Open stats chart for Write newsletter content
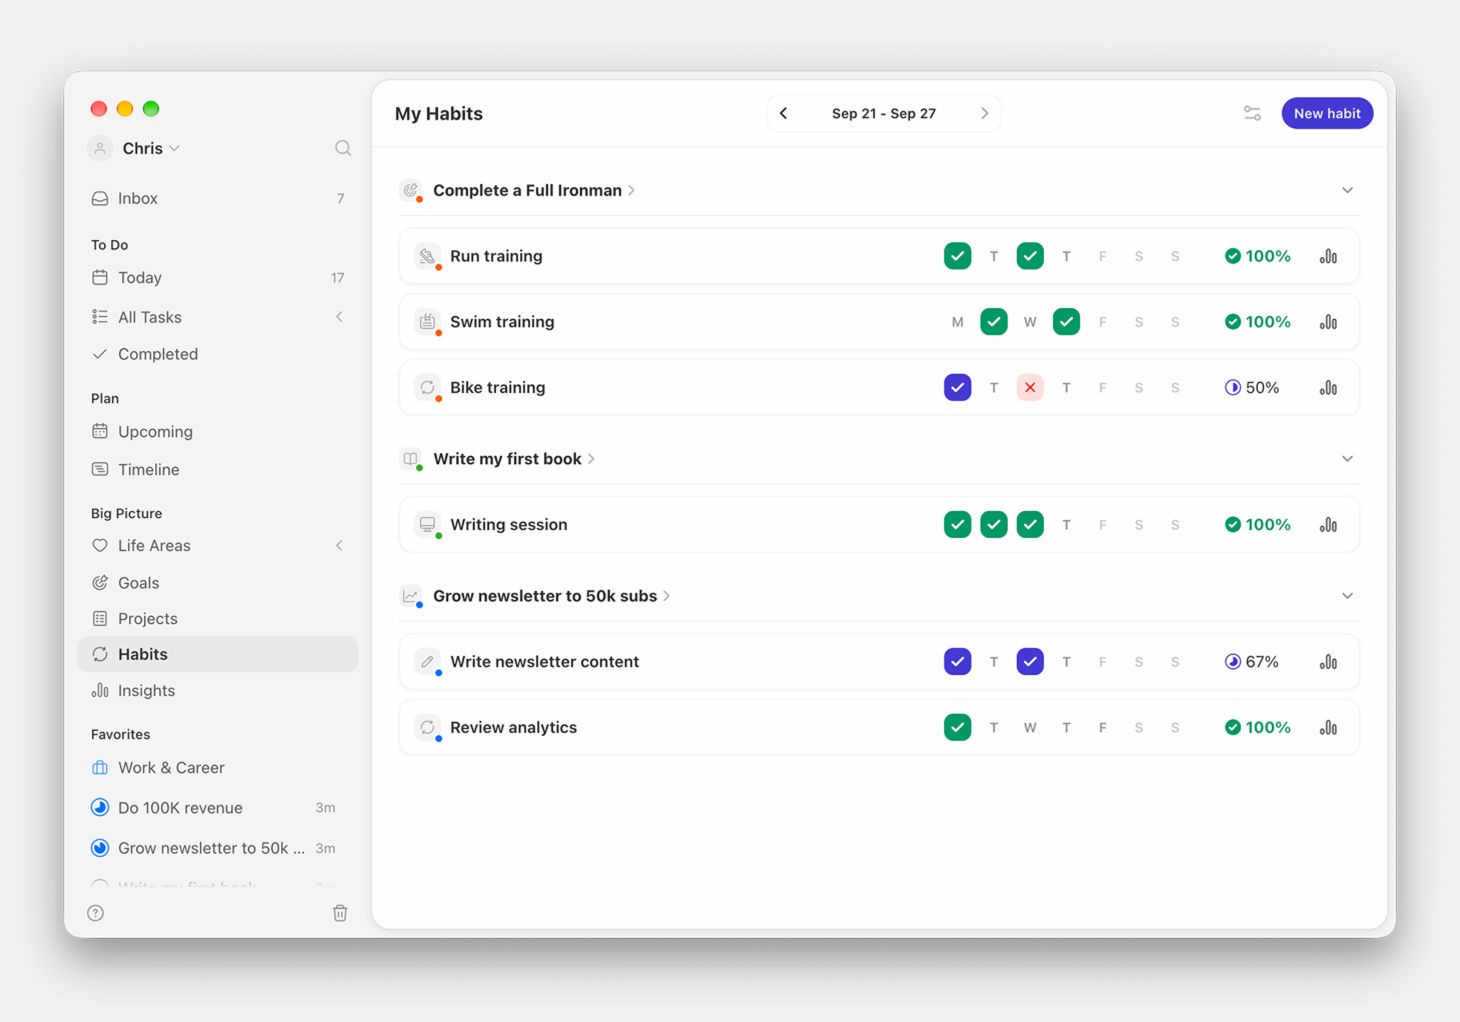1460x1022 pixels. pos(1328,661)
